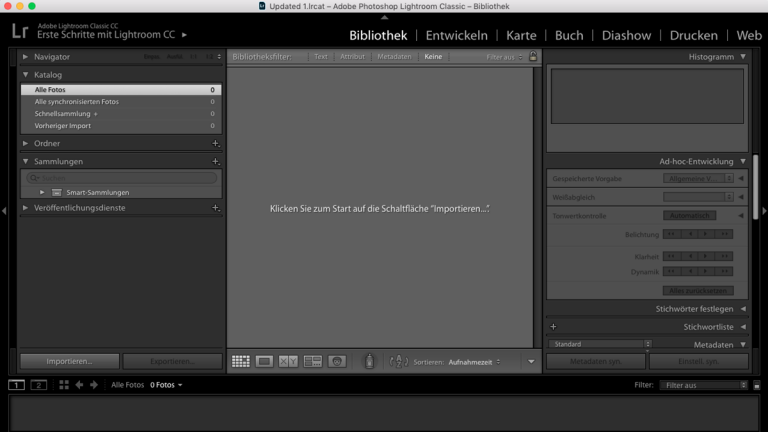Image resolution: width=768 pixels, height=432 pixels.
Task: Switch to Buch module
Action: coord(569,35)
